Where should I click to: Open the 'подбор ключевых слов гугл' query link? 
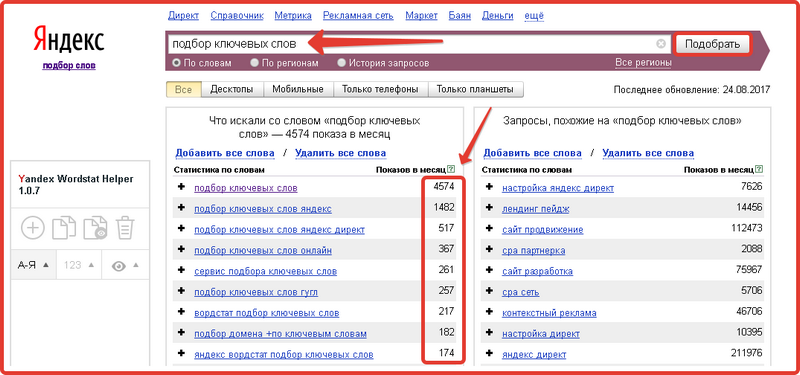point(256,292)
